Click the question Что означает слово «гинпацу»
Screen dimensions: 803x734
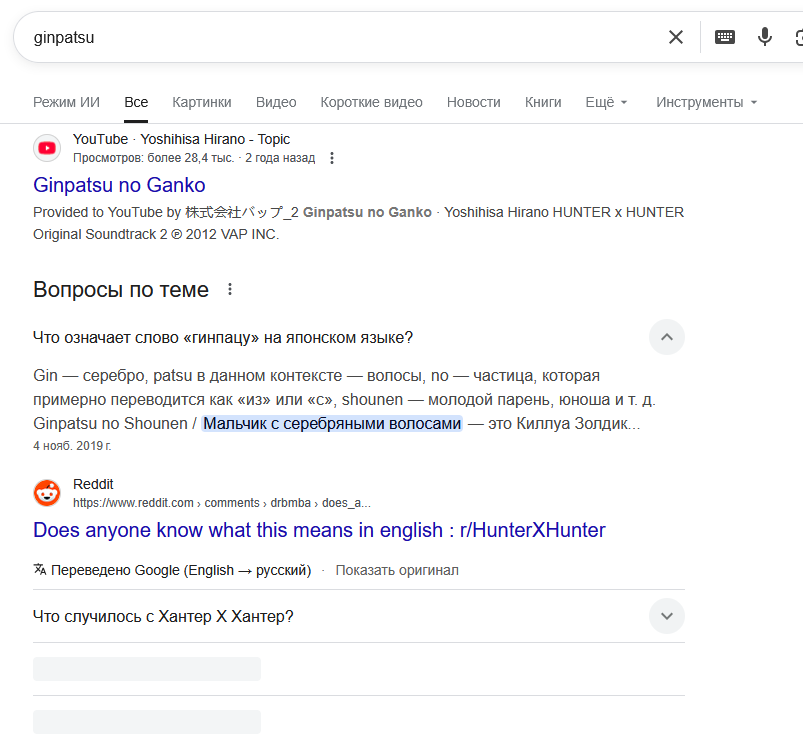[223, 338]
